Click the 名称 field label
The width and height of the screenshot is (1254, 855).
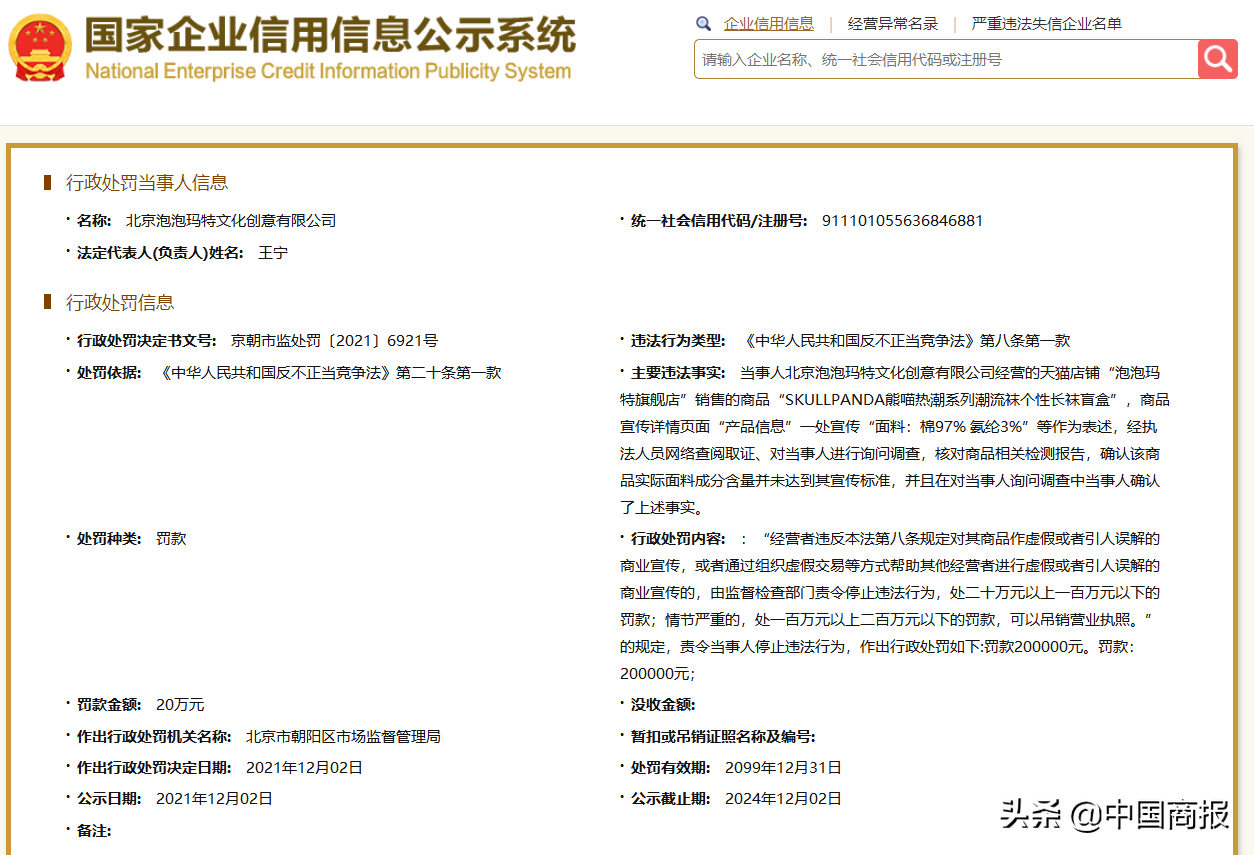(x=94, y=221)
